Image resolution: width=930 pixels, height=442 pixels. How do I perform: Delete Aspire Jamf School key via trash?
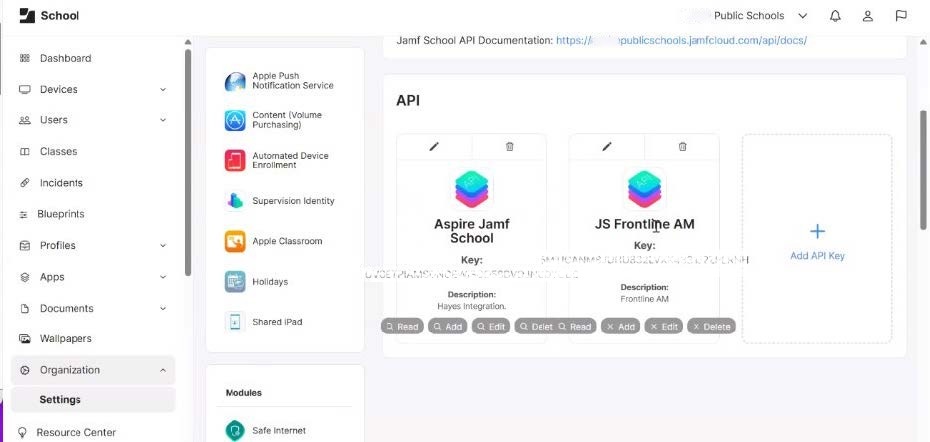[x=509, y=147]
